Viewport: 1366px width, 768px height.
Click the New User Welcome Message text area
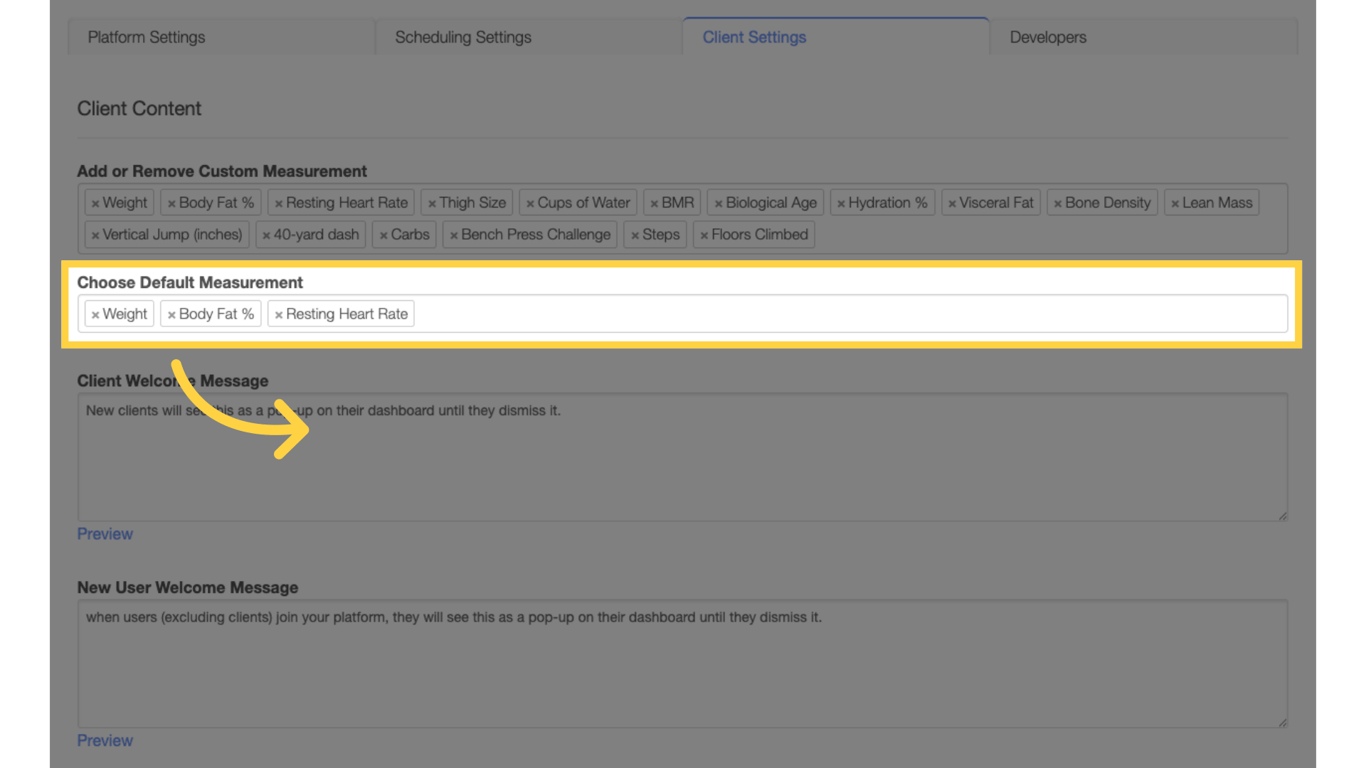682,672
